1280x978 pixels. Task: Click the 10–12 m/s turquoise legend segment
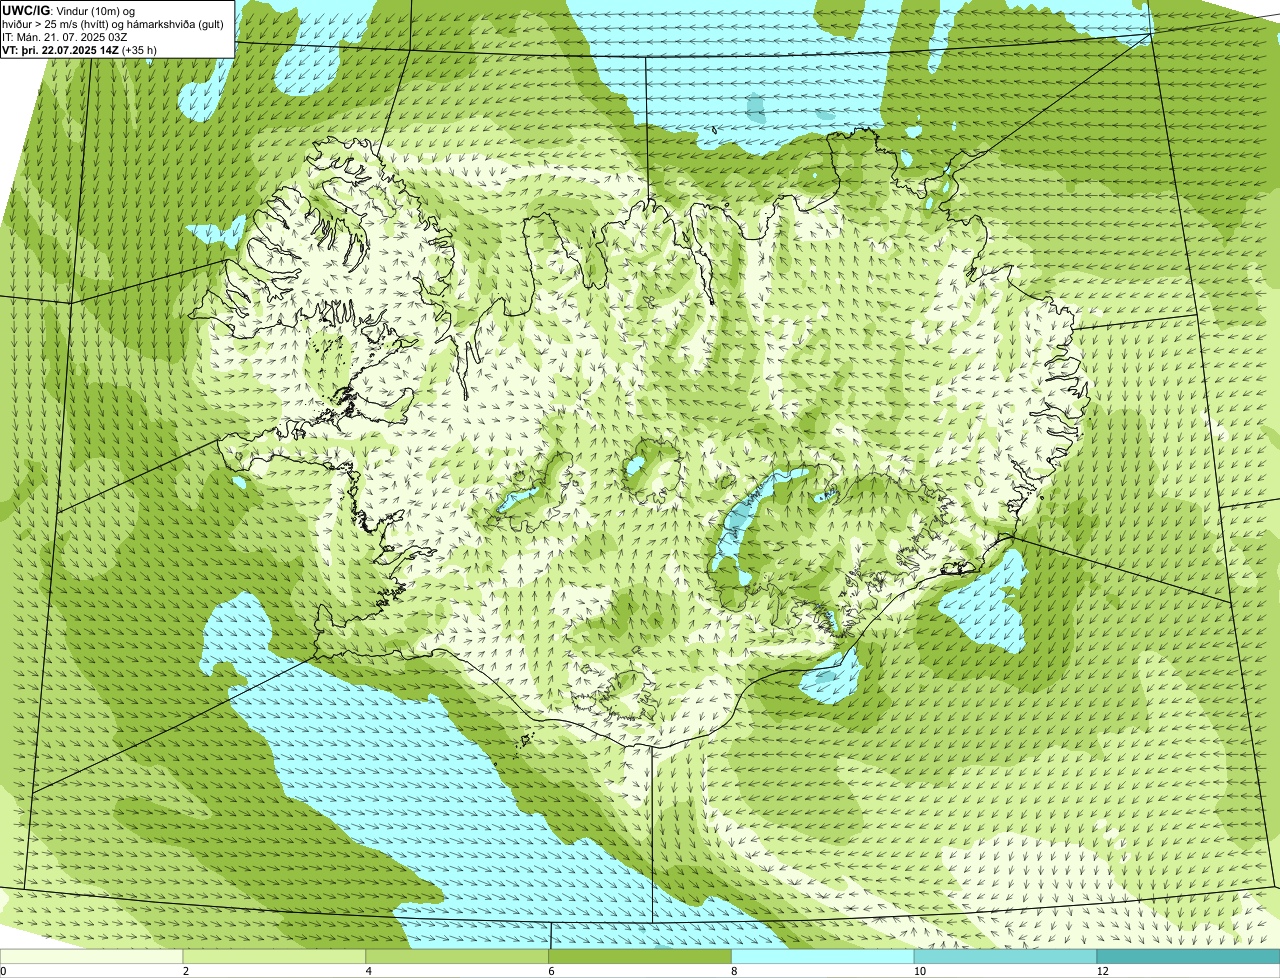pyautogui.click(x=1006, y=956)
